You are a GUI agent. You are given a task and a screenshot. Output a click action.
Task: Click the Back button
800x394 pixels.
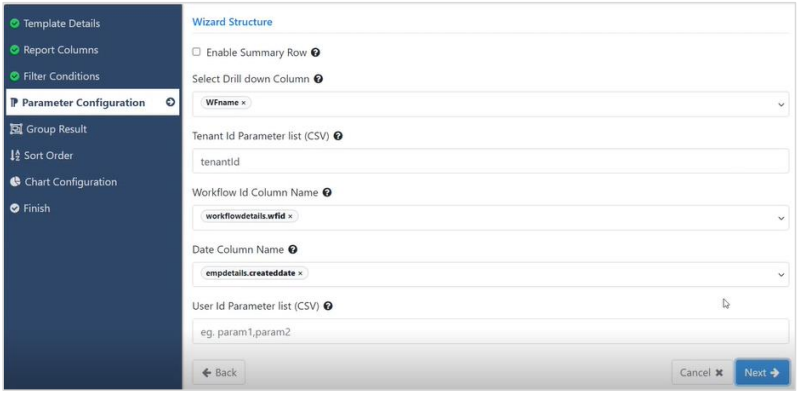point(219,373)
